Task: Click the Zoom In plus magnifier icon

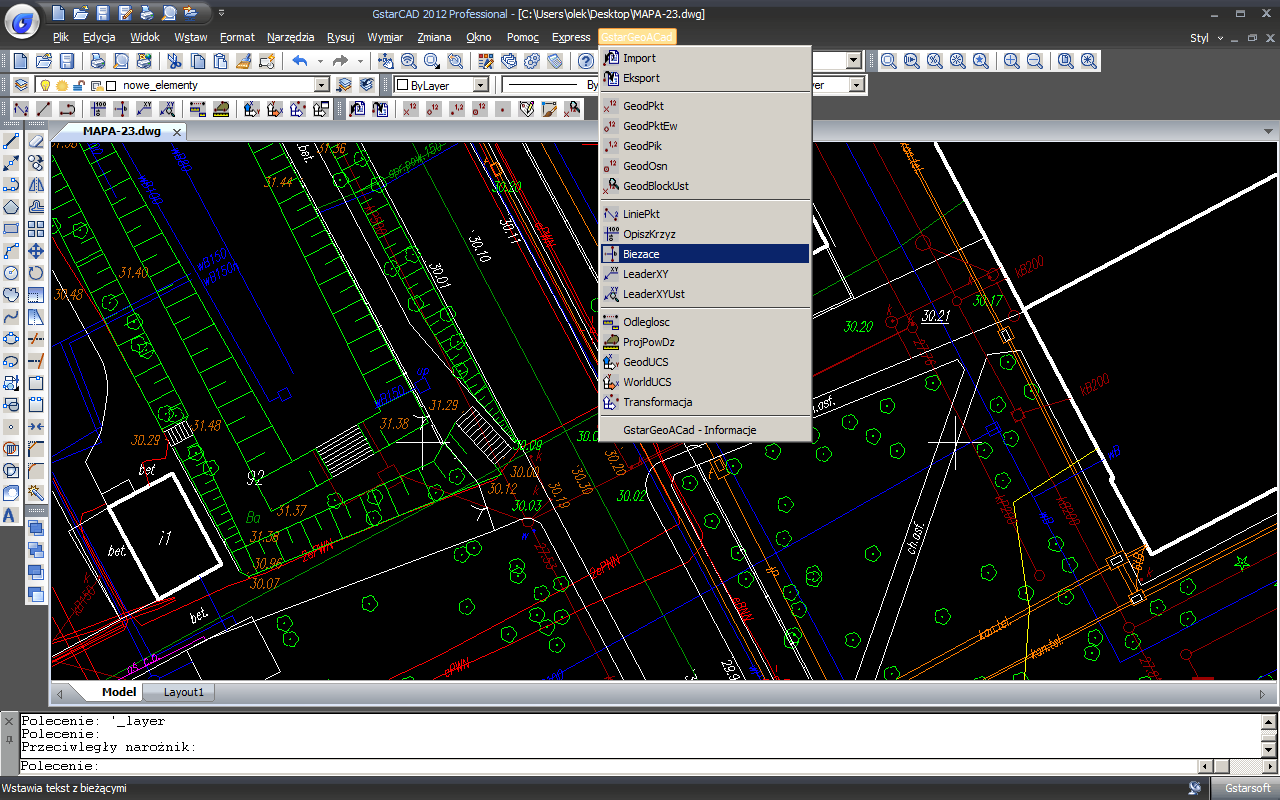Action: (1012, 61)
